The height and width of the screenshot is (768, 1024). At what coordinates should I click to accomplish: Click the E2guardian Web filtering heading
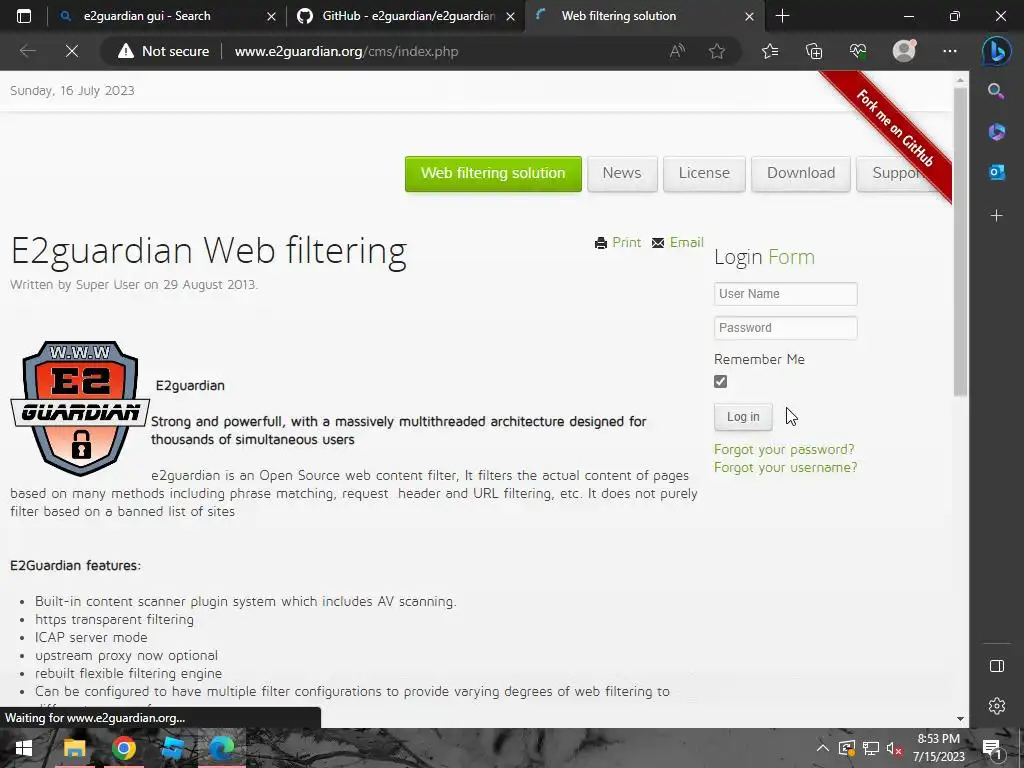click(209, 251)
